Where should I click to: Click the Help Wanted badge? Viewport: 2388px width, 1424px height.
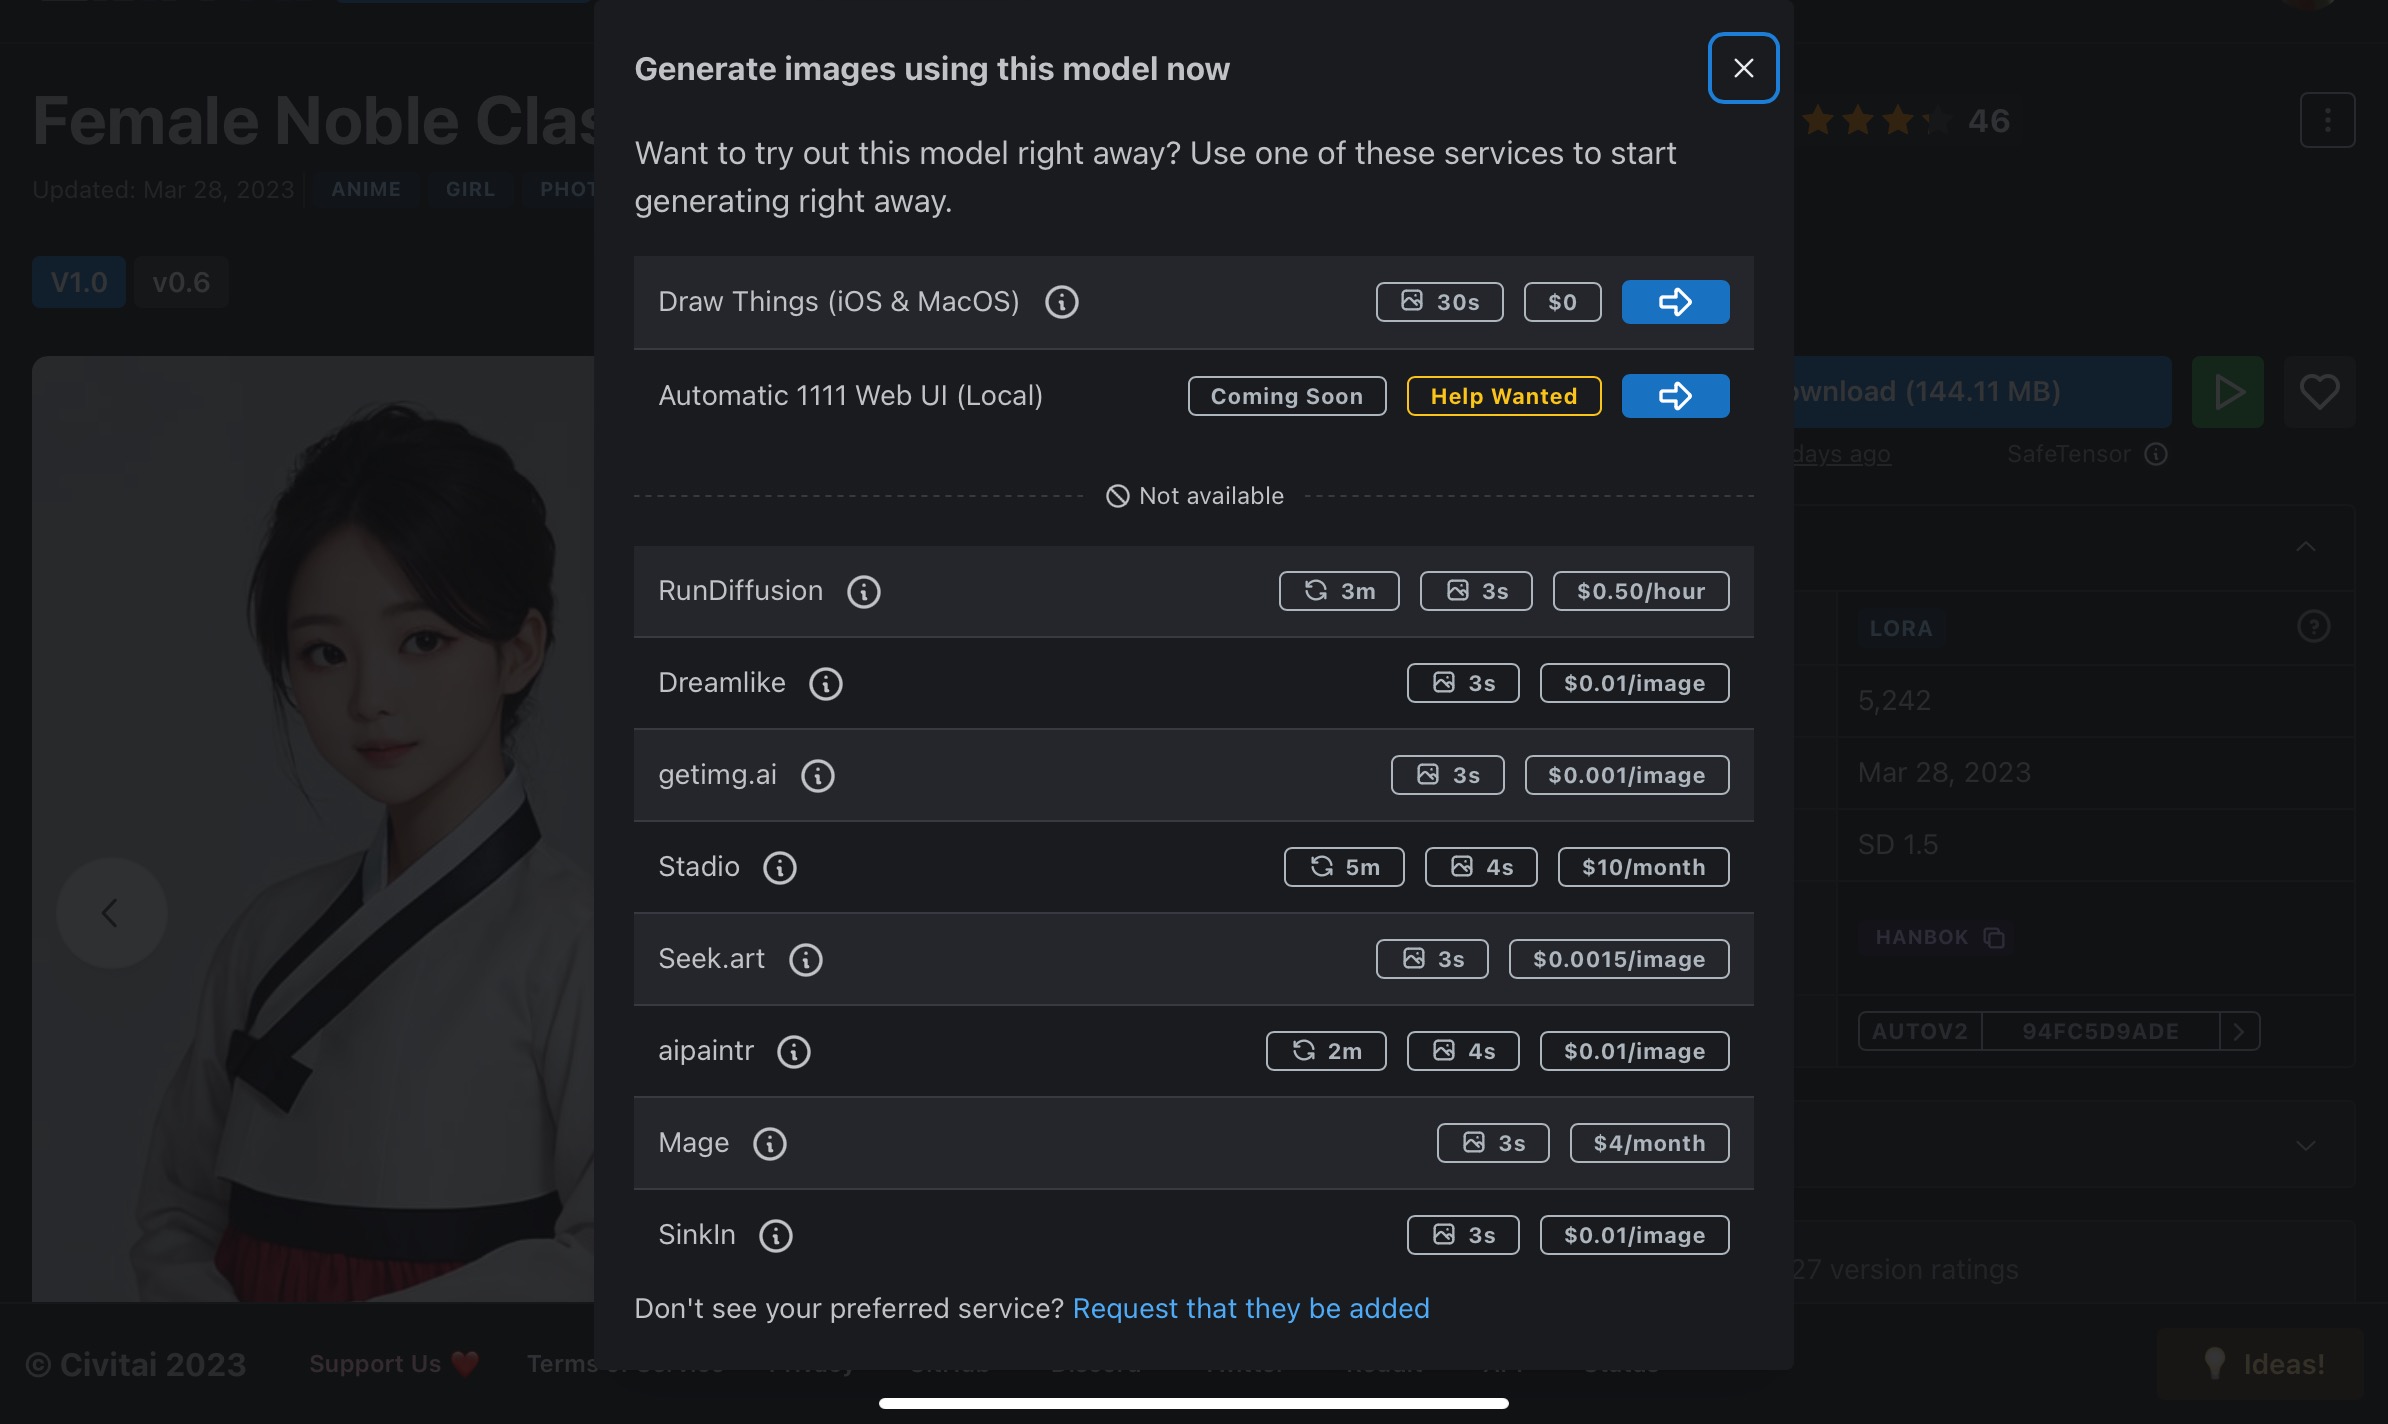click(1504, 396)
